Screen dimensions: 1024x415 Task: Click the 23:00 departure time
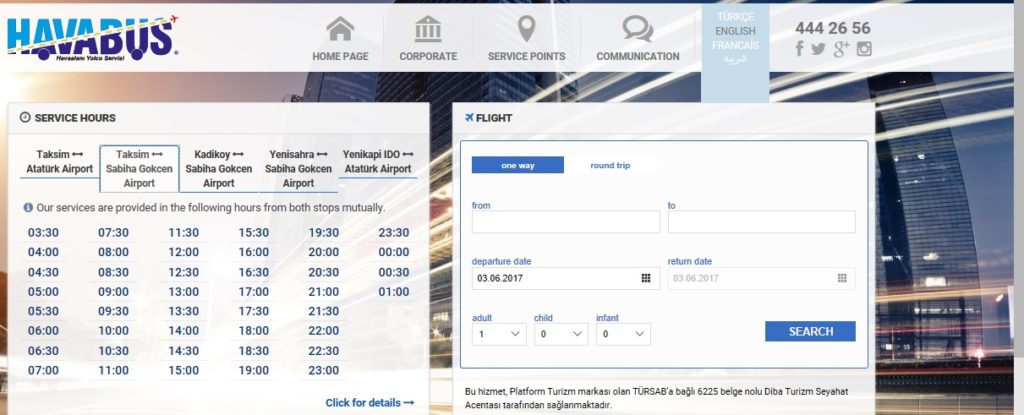click(x=324, y=370)
